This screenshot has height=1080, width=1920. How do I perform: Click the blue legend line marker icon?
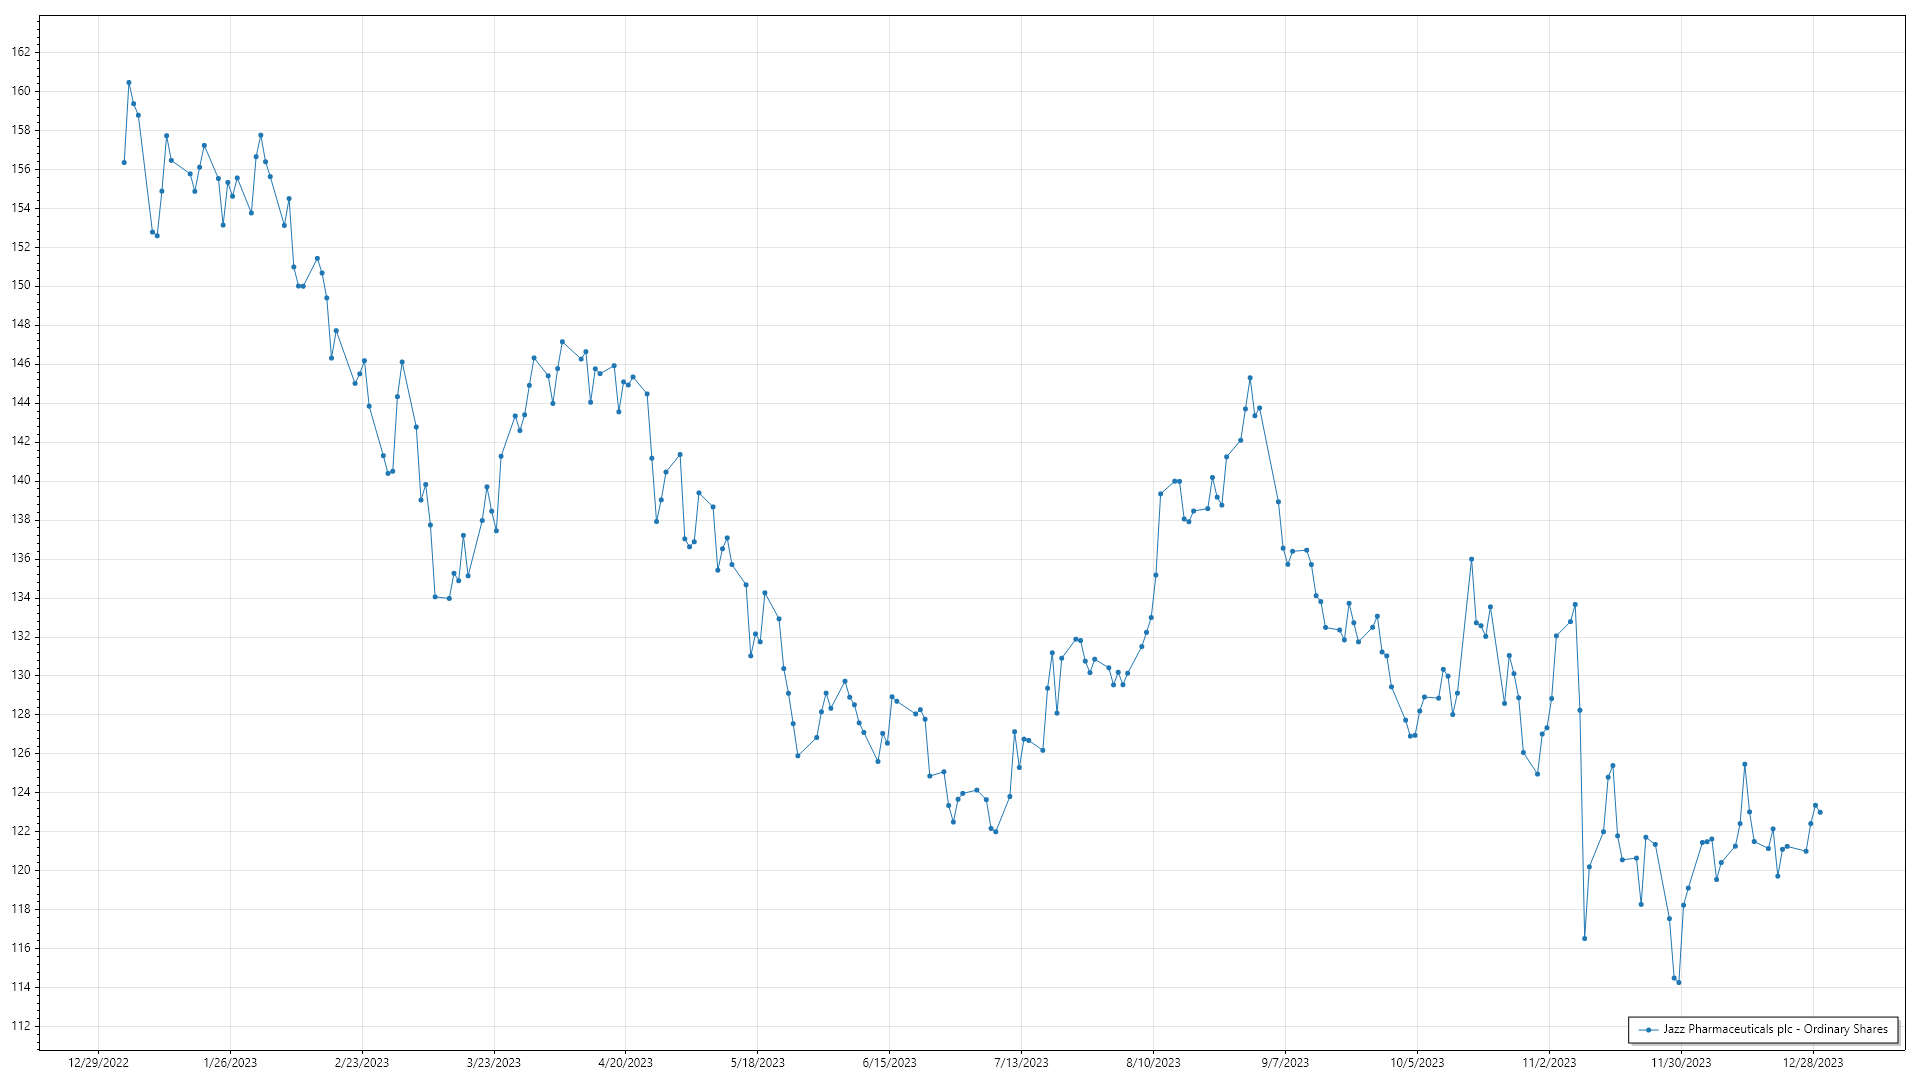(x=1647, y=1030)
